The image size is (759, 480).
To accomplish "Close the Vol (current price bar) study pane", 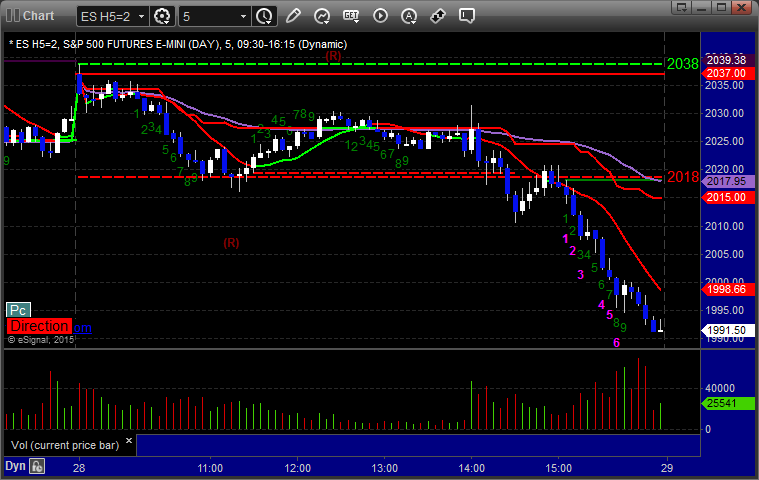I will point(129,440).
